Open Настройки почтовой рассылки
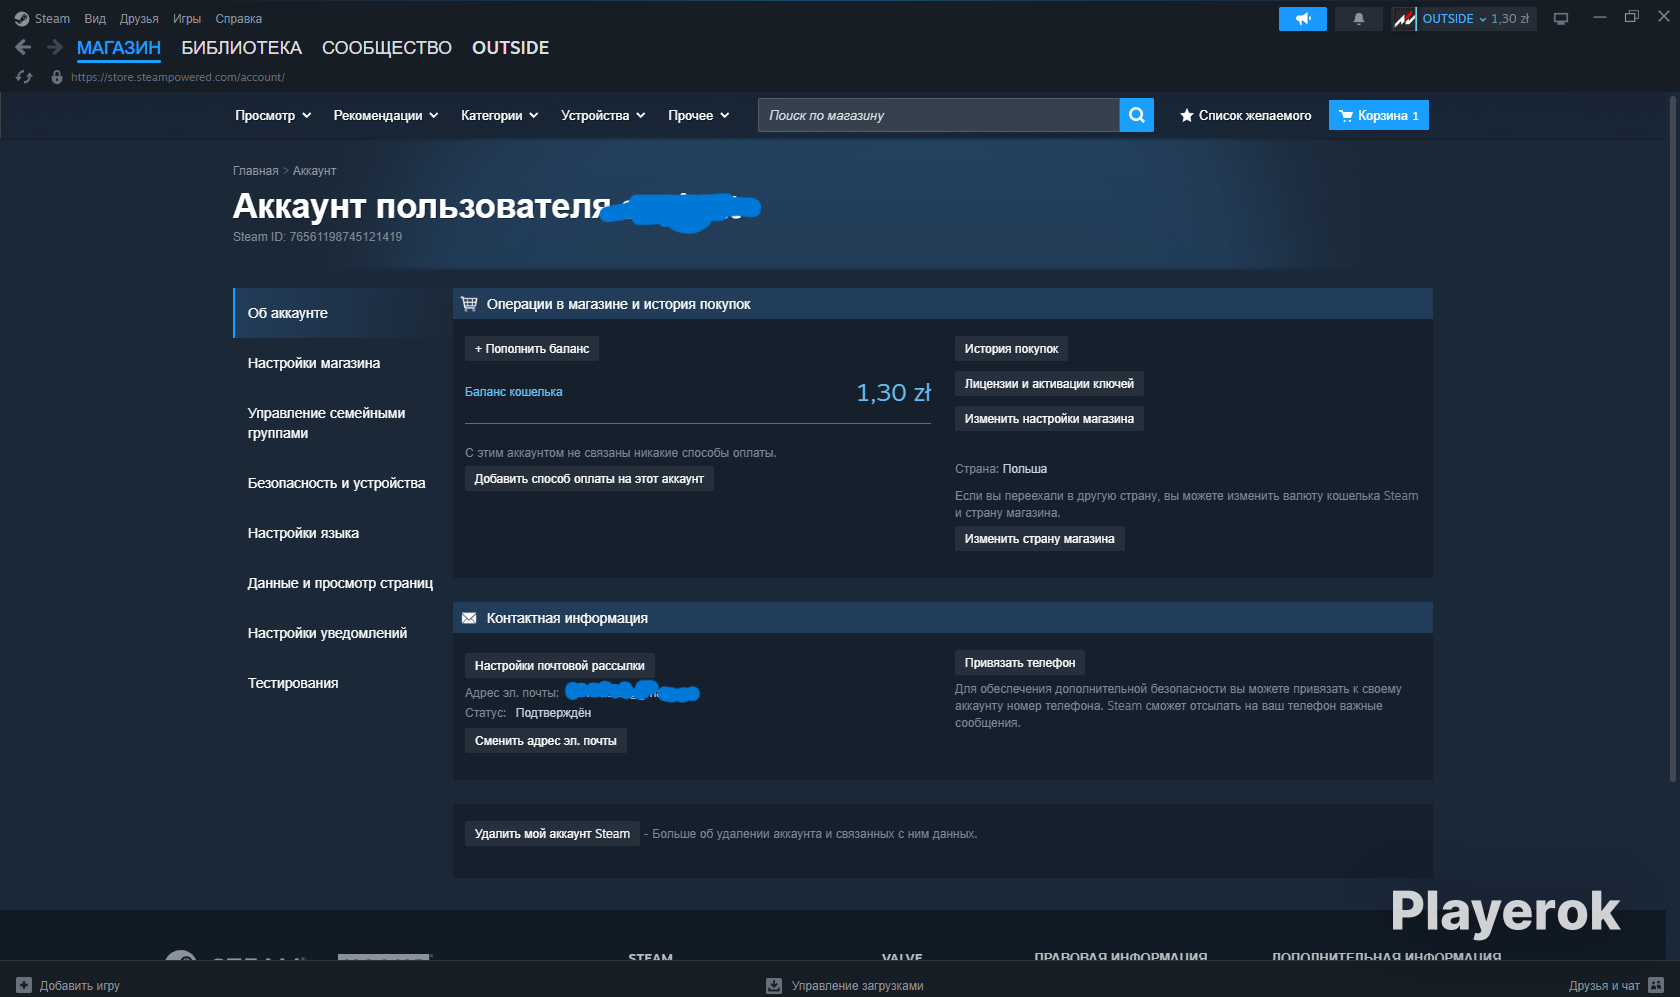Viewport: 1680px width, 997px height. click(560, 666)
